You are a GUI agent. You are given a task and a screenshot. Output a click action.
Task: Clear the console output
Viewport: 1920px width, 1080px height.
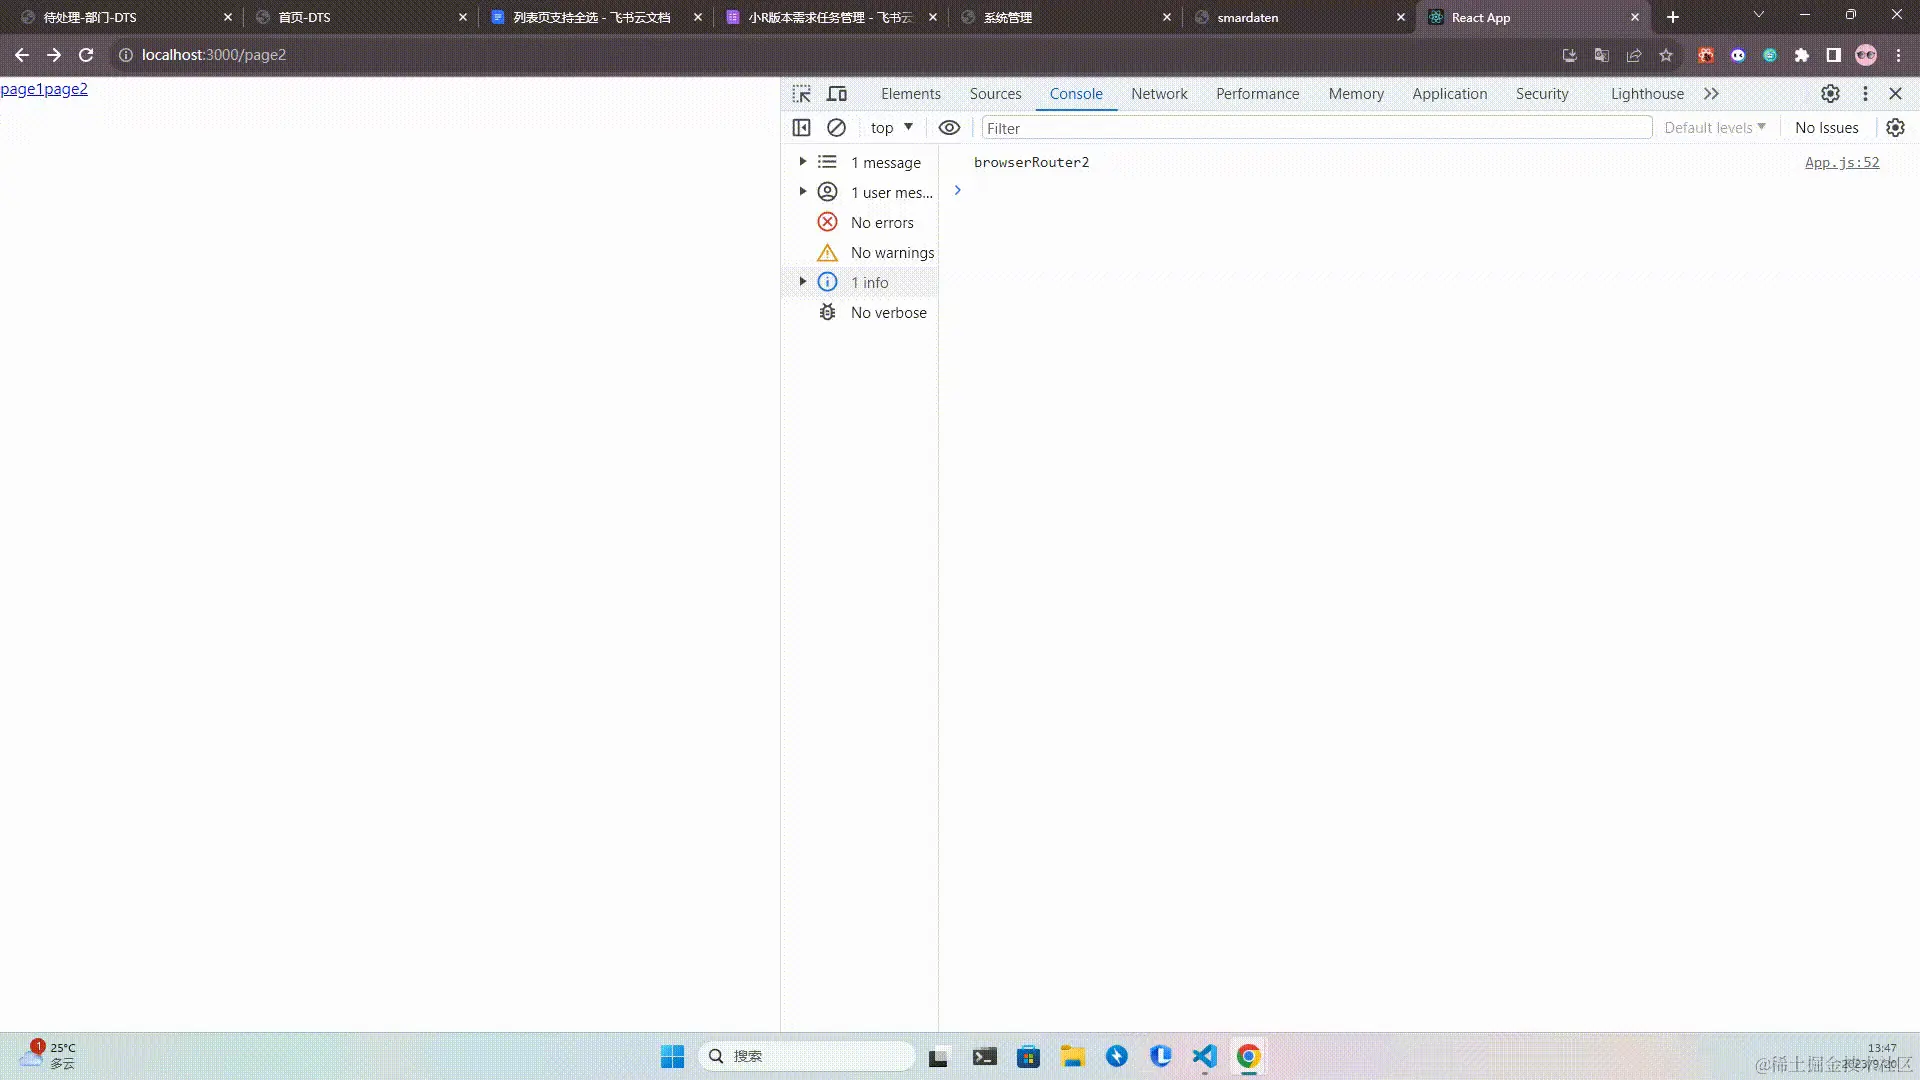836,127
